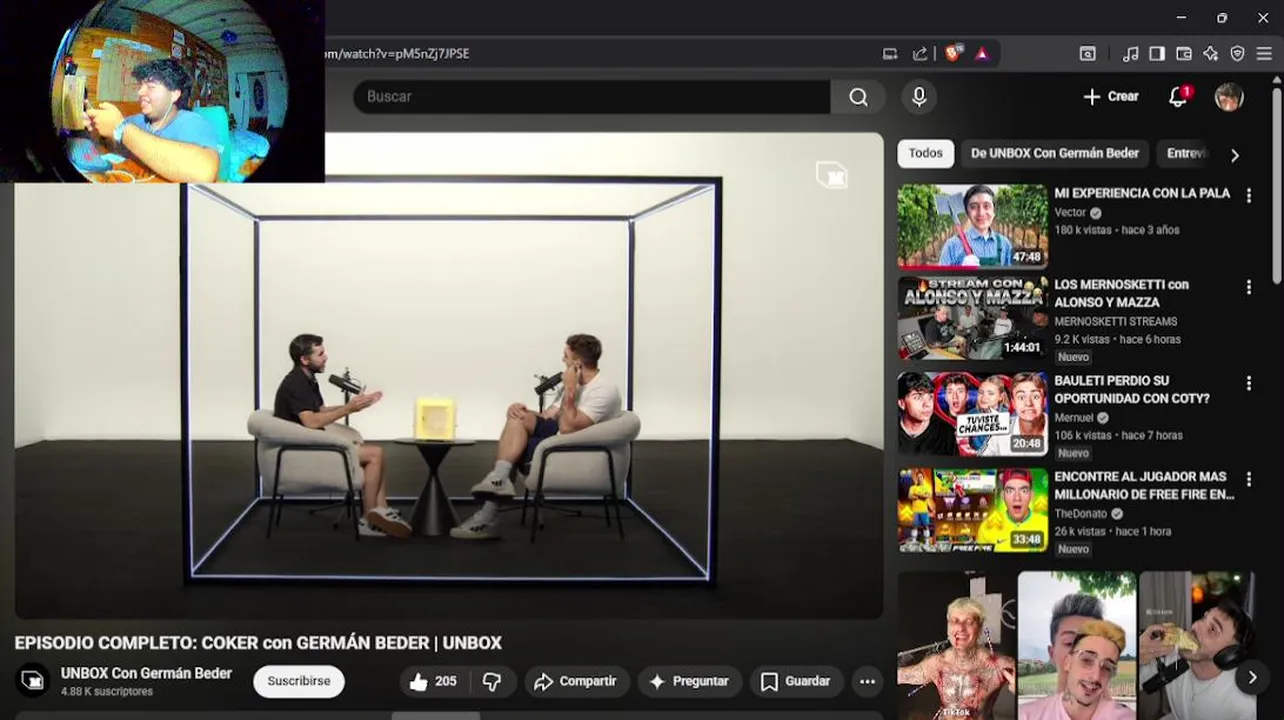Open UNBOX Con Germán Beder channel name
The height and width of the screenshot is (720, 1284).
click(146, 673)
